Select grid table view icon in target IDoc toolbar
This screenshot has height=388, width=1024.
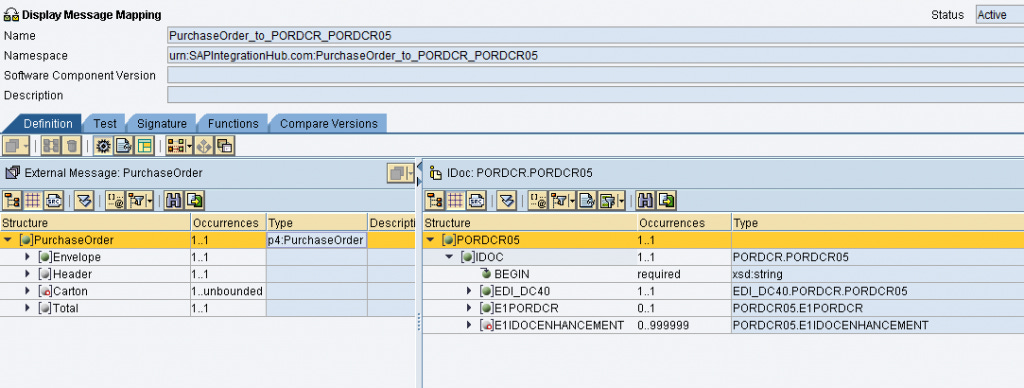(456, 200)
